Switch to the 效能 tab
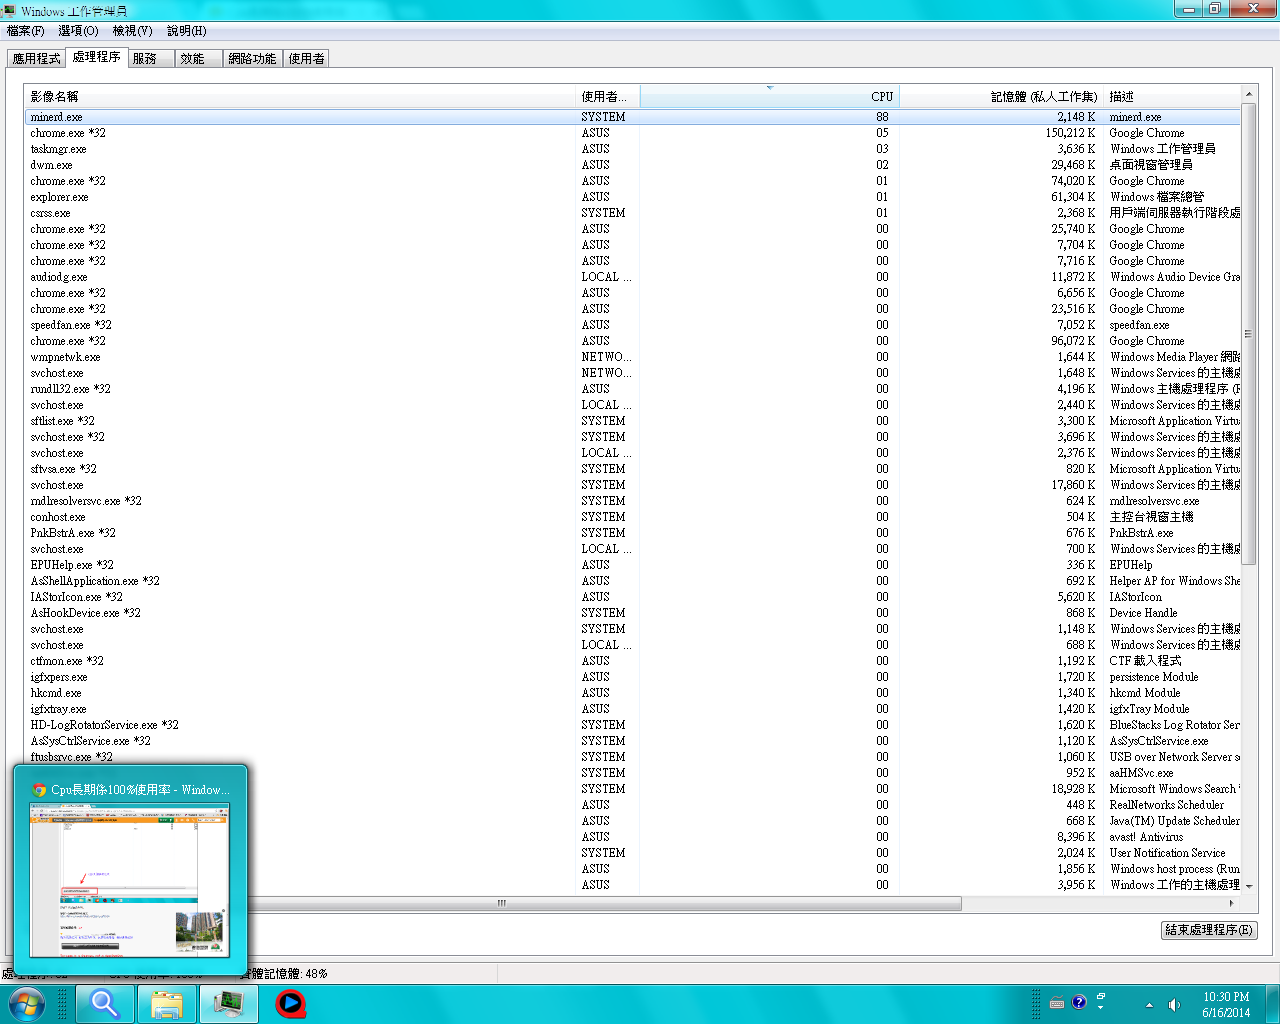Screen dimensions: 1280x1024 [198, 59]
